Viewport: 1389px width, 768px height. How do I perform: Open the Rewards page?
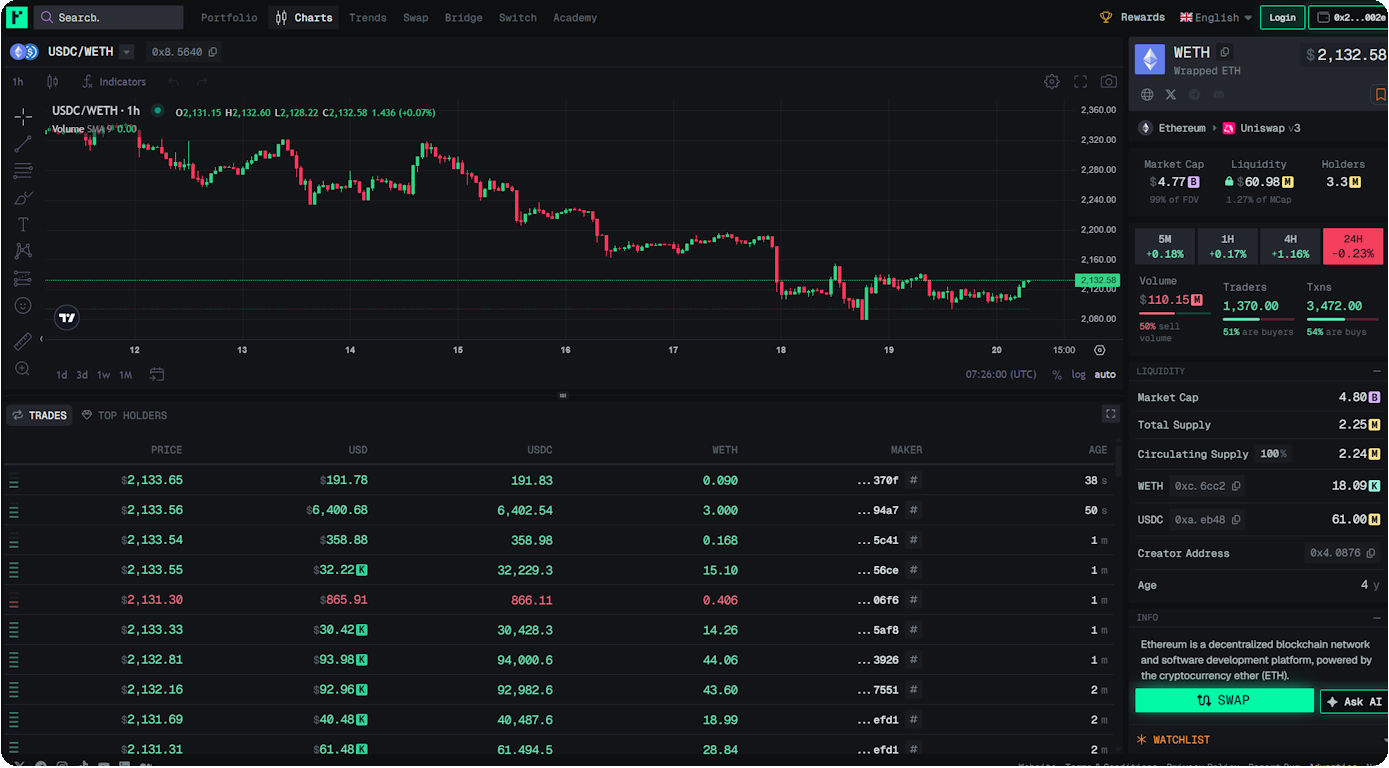[x=1133, y=17]
